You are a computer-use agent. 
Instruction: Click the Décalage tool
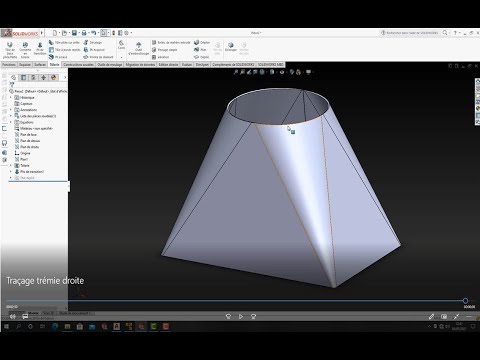(93, 43)
